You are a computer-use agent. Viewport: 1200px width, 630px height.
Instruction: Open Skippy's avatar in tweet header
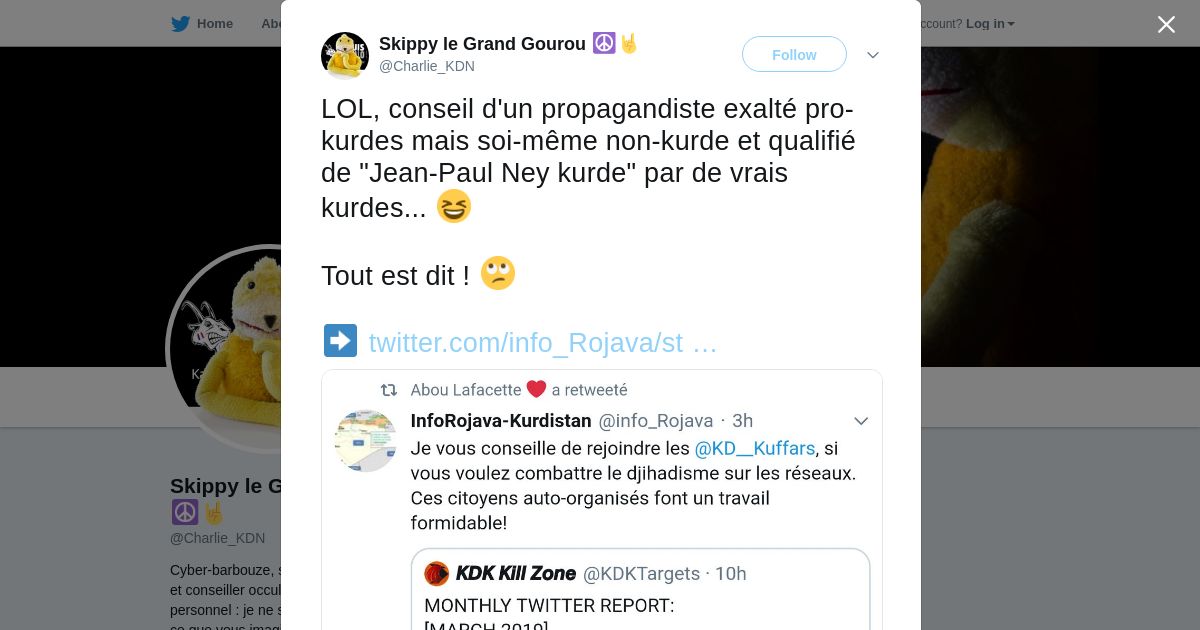click(x=345, y=55)
